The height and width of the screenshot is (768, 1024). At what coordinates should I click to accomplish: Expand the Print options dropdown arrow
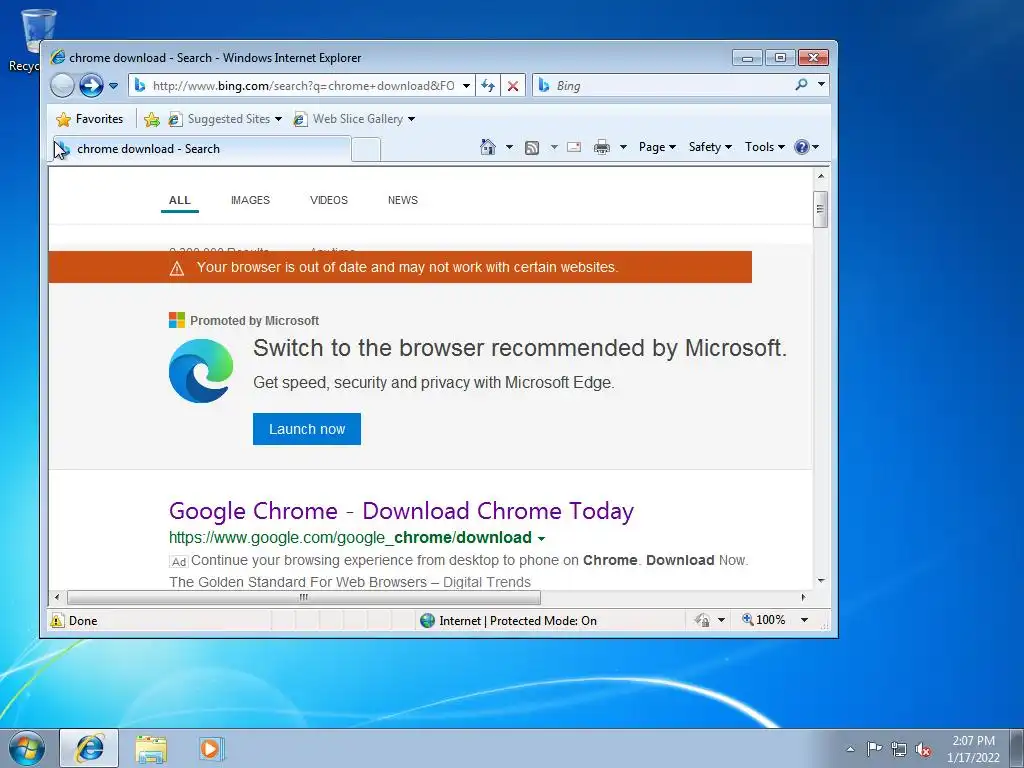click(x=623, y=147)
